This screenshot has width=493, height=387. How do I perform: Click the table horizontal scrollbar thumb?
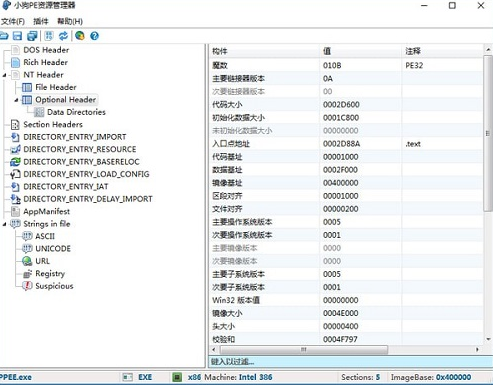(x=304, y=350)
